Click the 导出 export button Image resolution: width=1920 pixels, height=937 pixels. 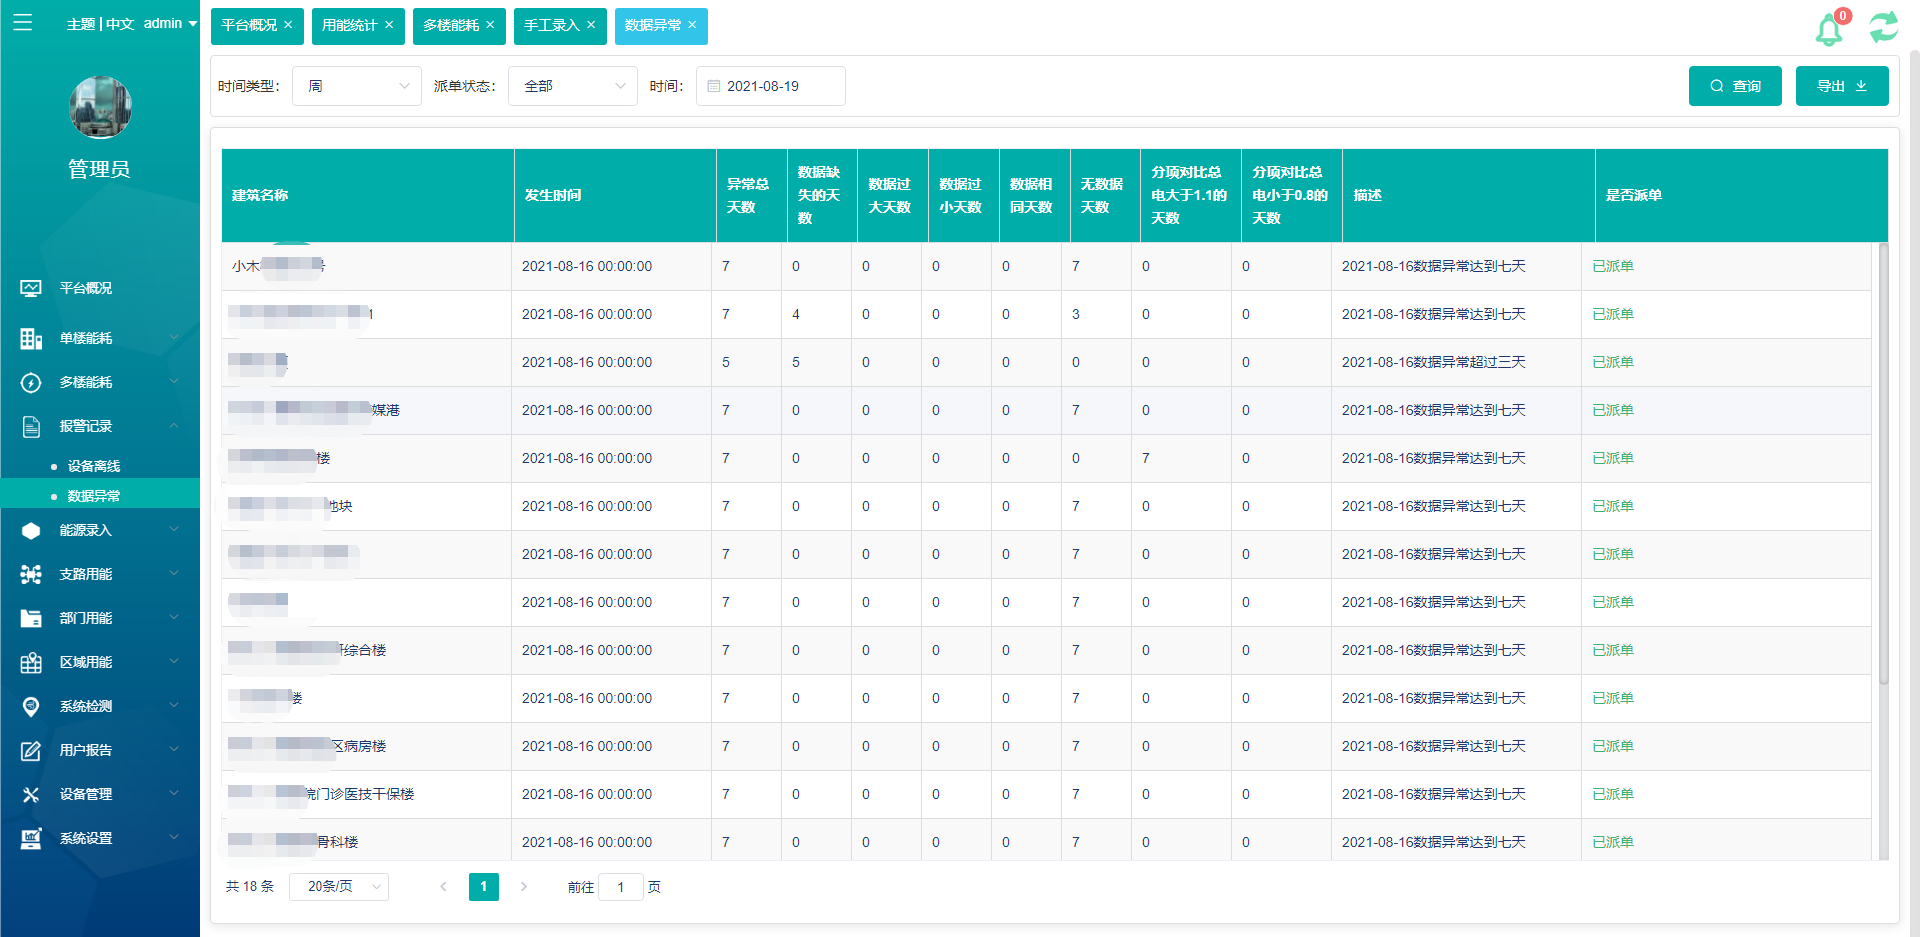(x=1841, y=86)
